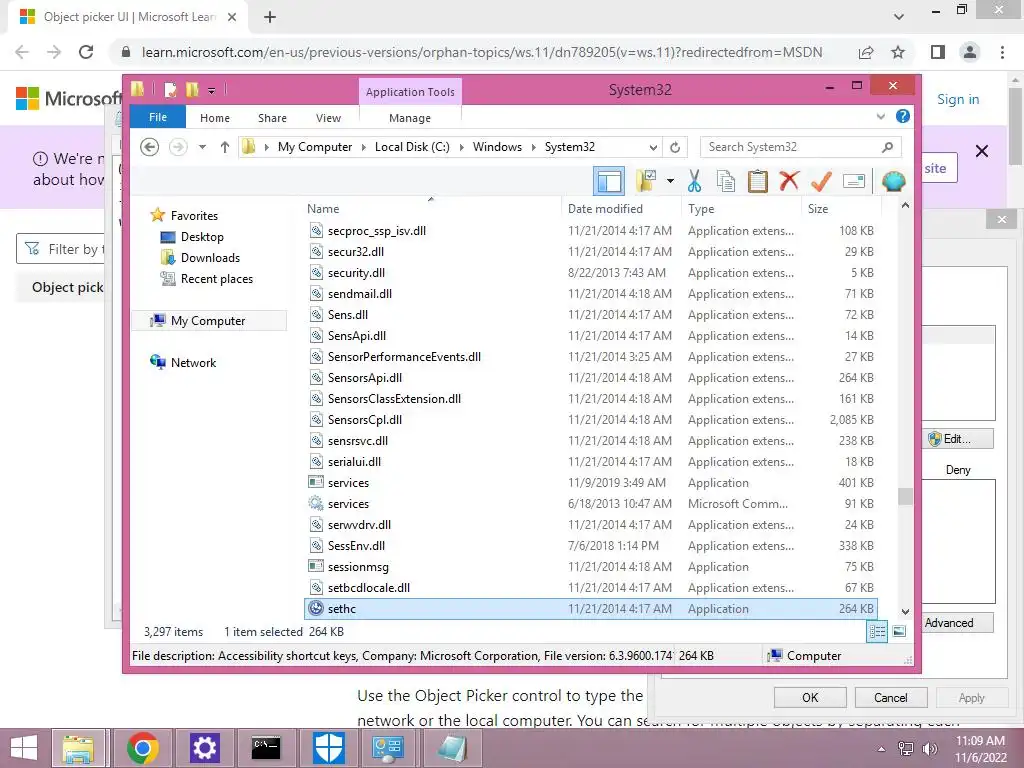The height and width of the screenshot is (768, 1024).
Task: Click Cancel in the background dialog
Action: tap(891, 697)
